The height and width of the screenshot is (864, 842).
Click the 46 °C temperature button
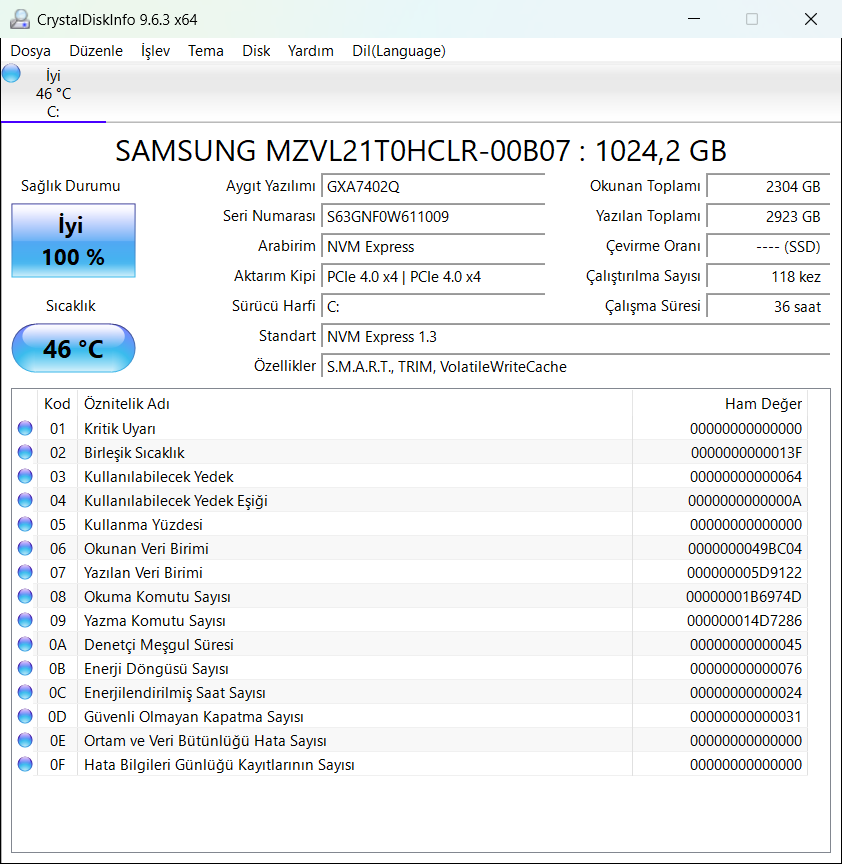click(73, 348)
